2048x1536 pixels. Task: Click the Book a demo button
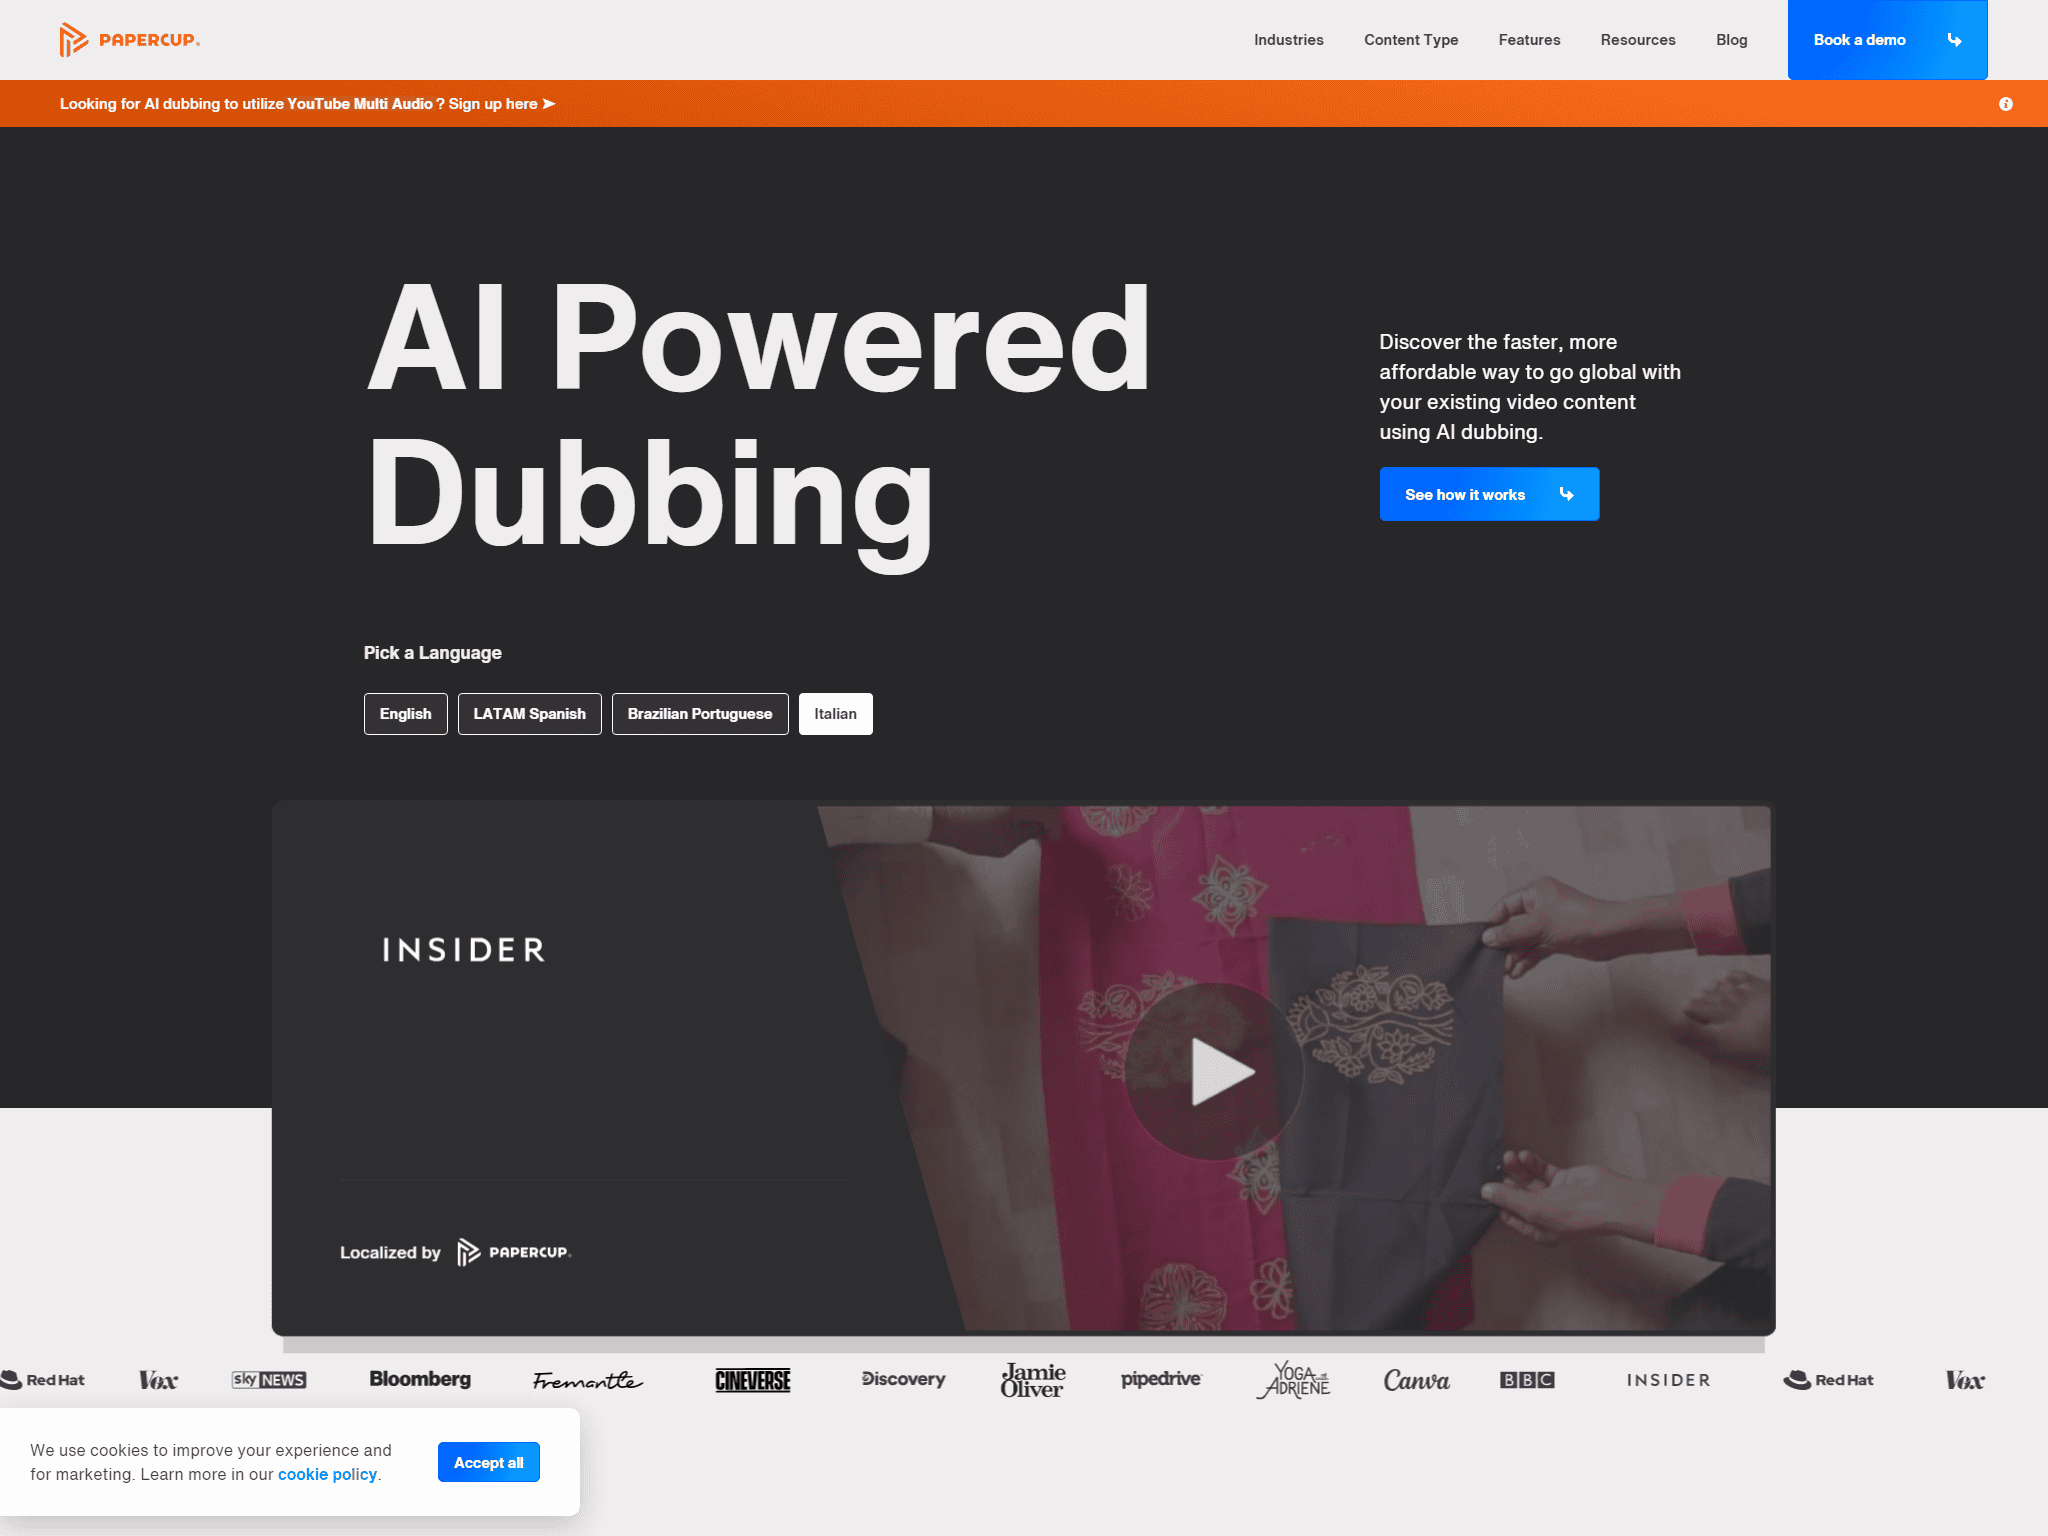[1887, 40]
